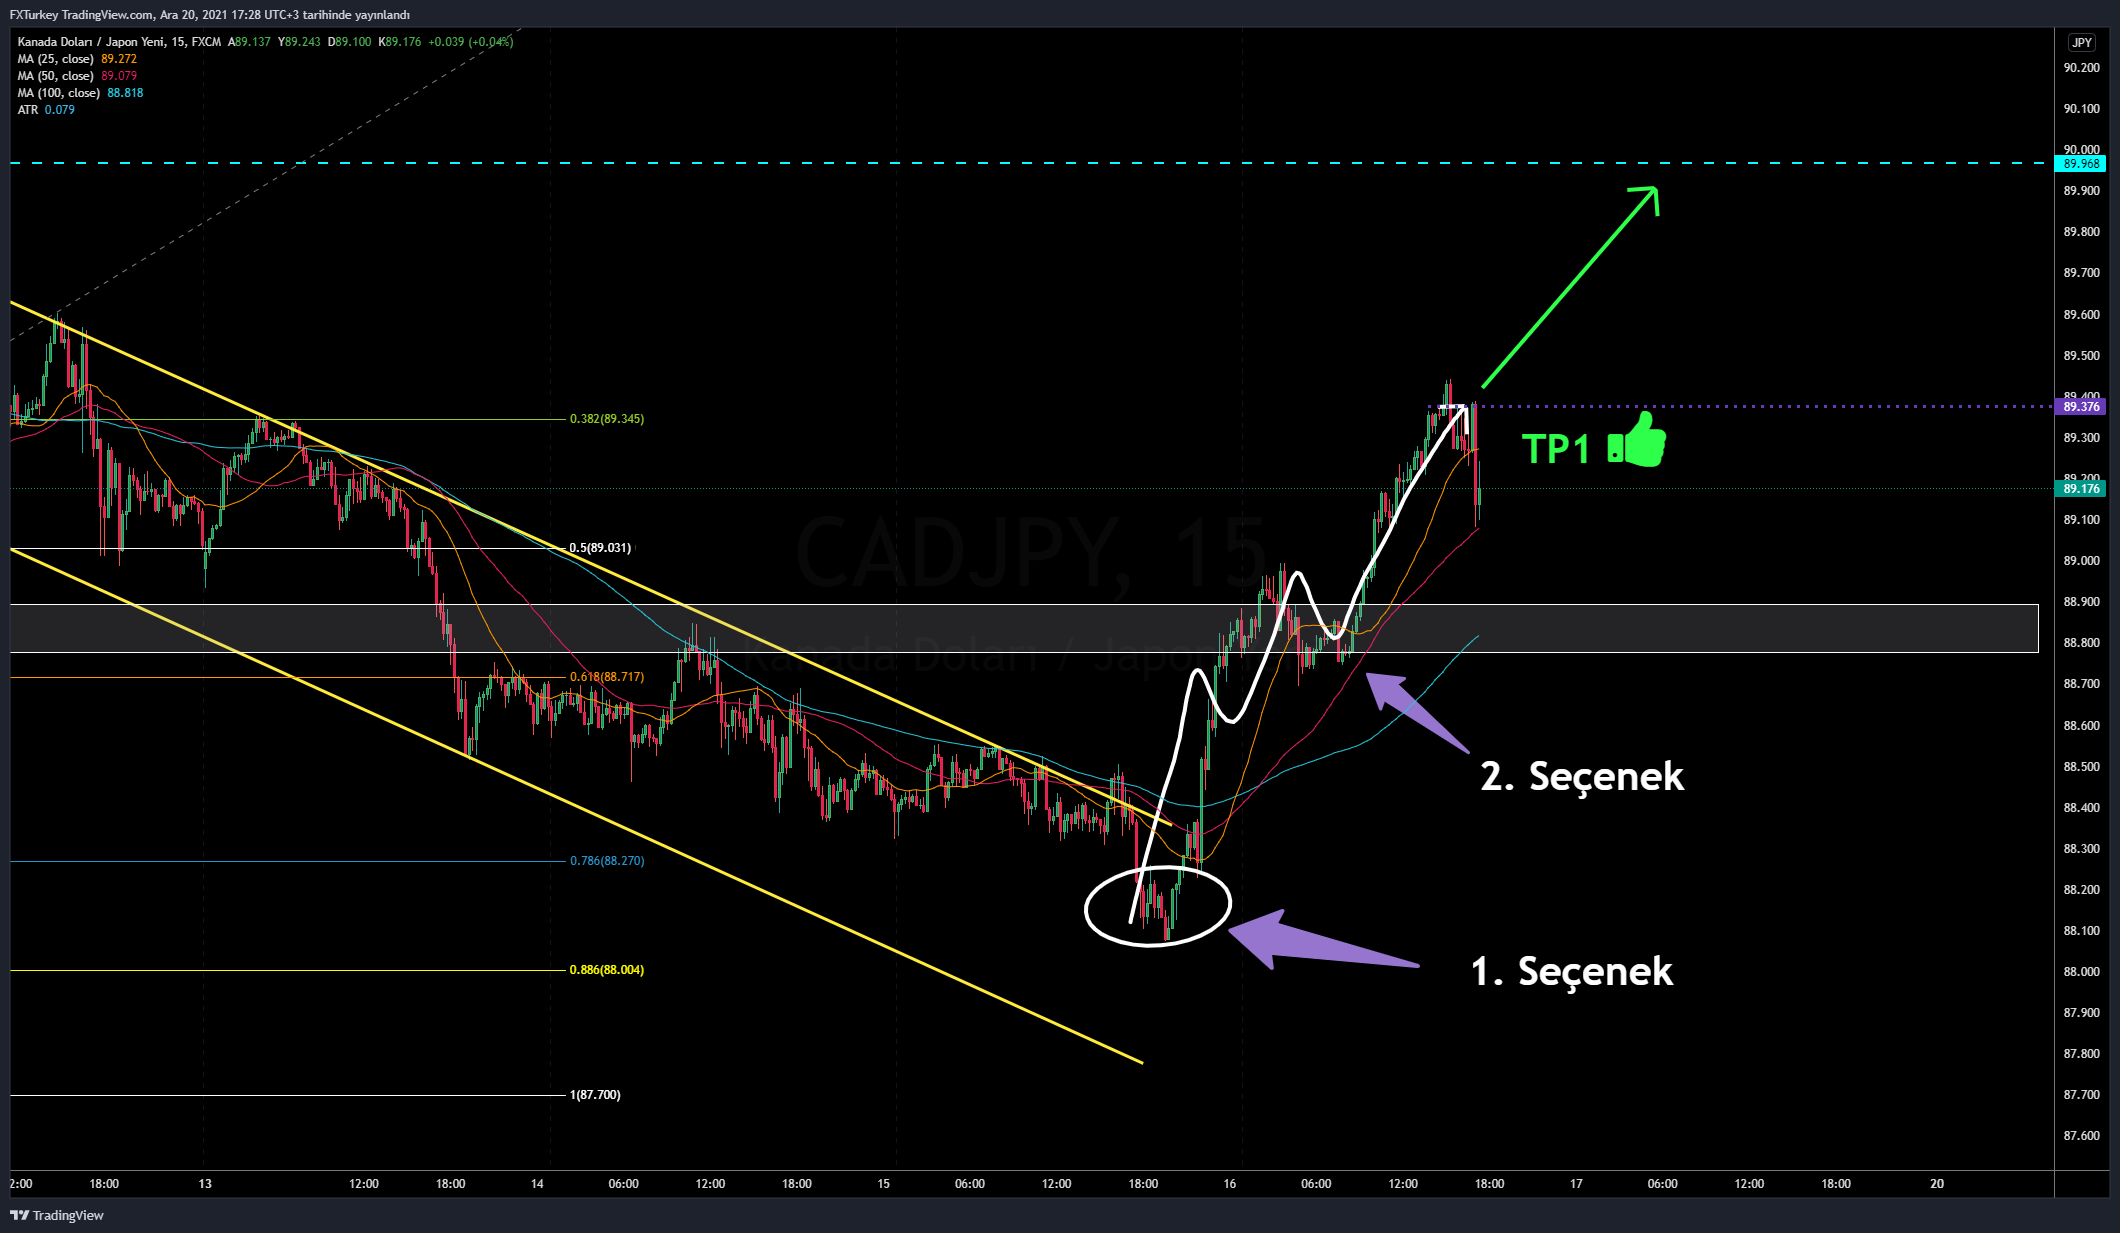Click the Kanada Doları / Japon Yeni symbol title
Viewport: 2120px width, 1233px height.
tap(91, 42)
